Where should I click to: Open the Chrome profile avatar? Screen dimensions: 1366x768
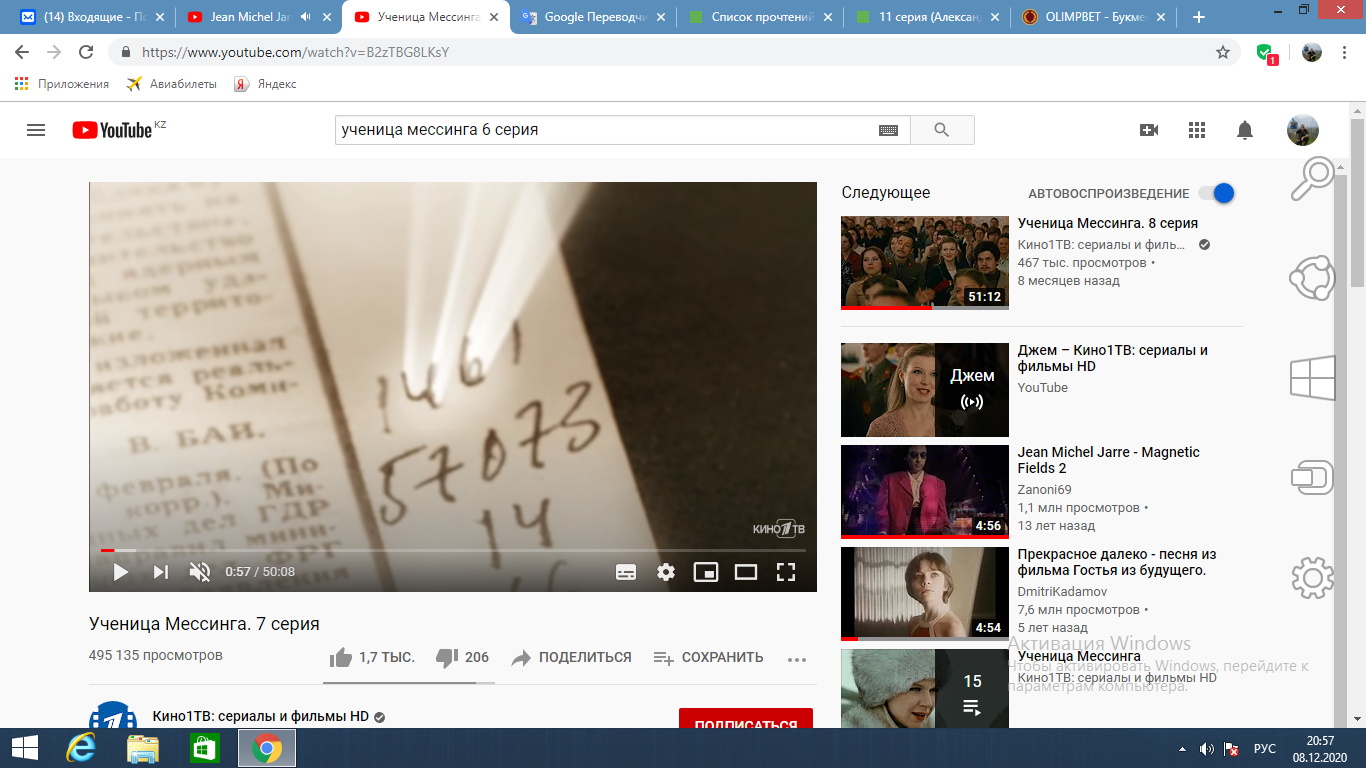pos(1311,52)
